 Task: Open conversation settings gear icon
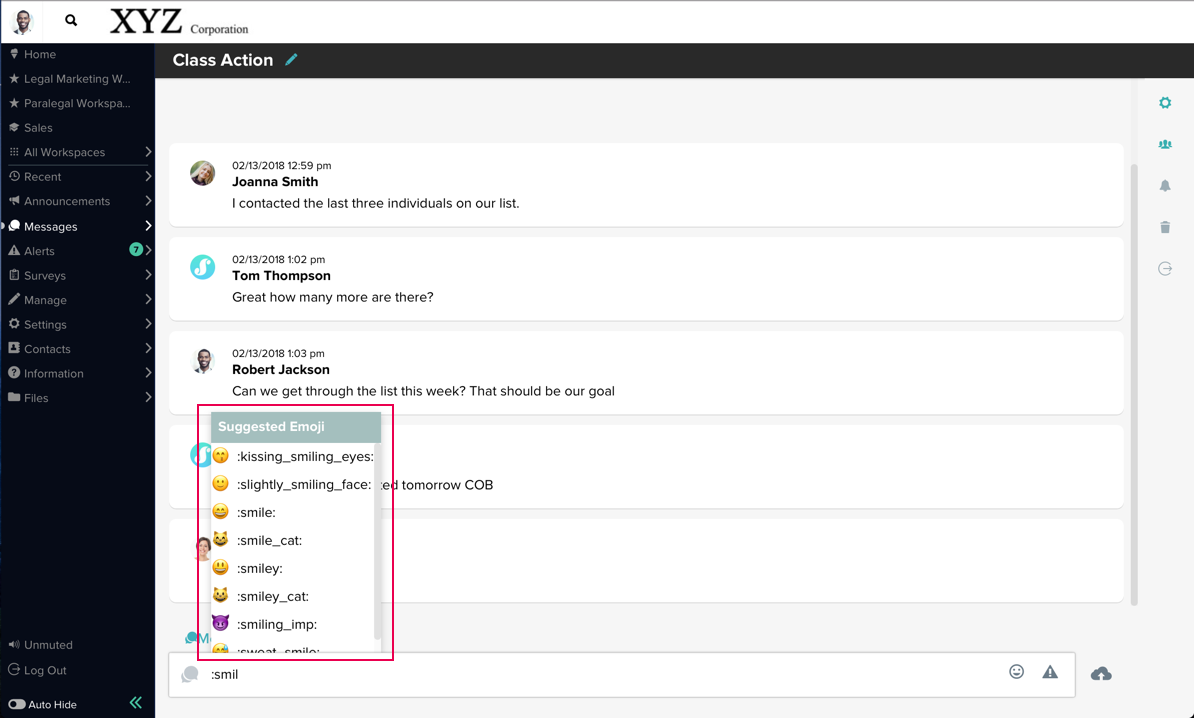[1165, 103]
